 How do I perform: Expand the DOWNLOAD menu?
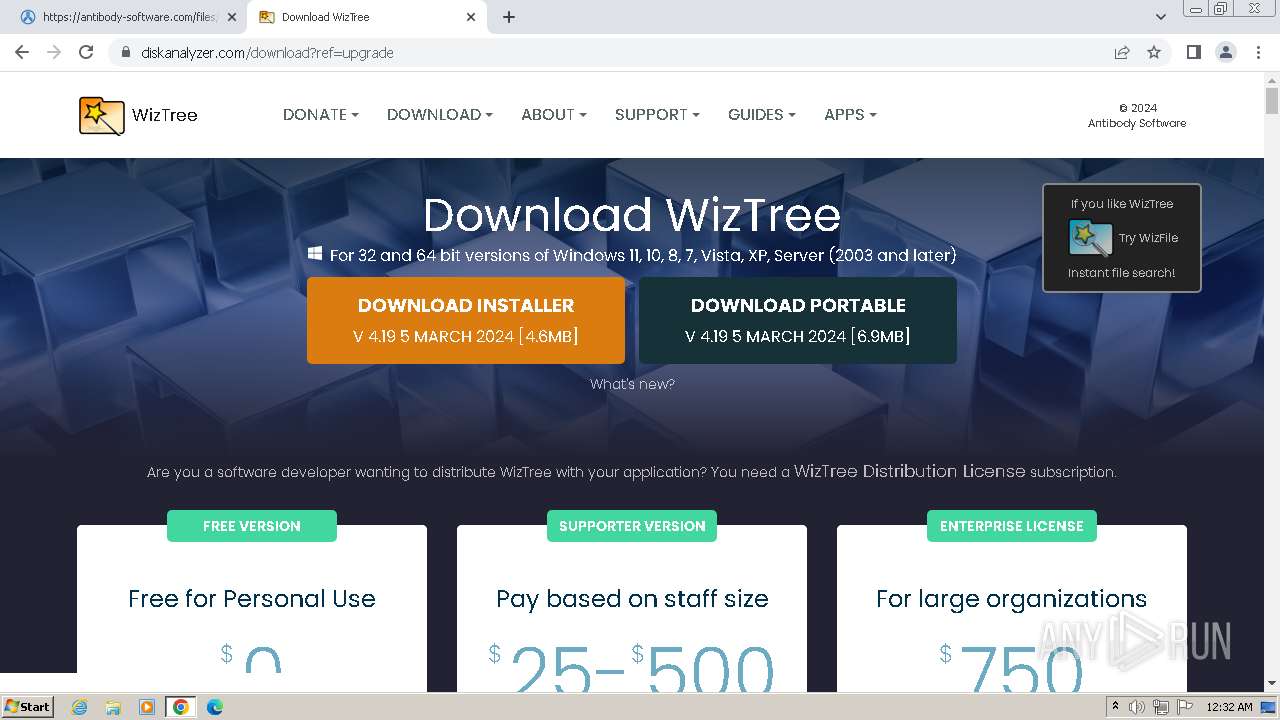439,115
